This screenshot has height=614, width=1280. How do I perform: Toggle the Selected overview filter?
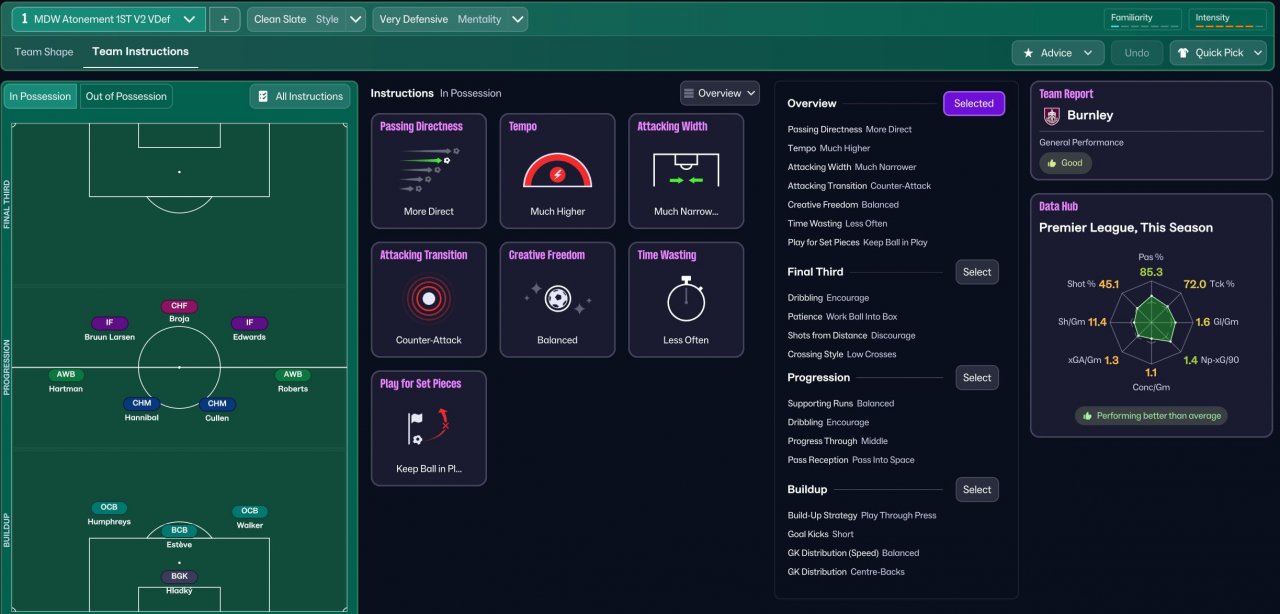click(974, 103)
